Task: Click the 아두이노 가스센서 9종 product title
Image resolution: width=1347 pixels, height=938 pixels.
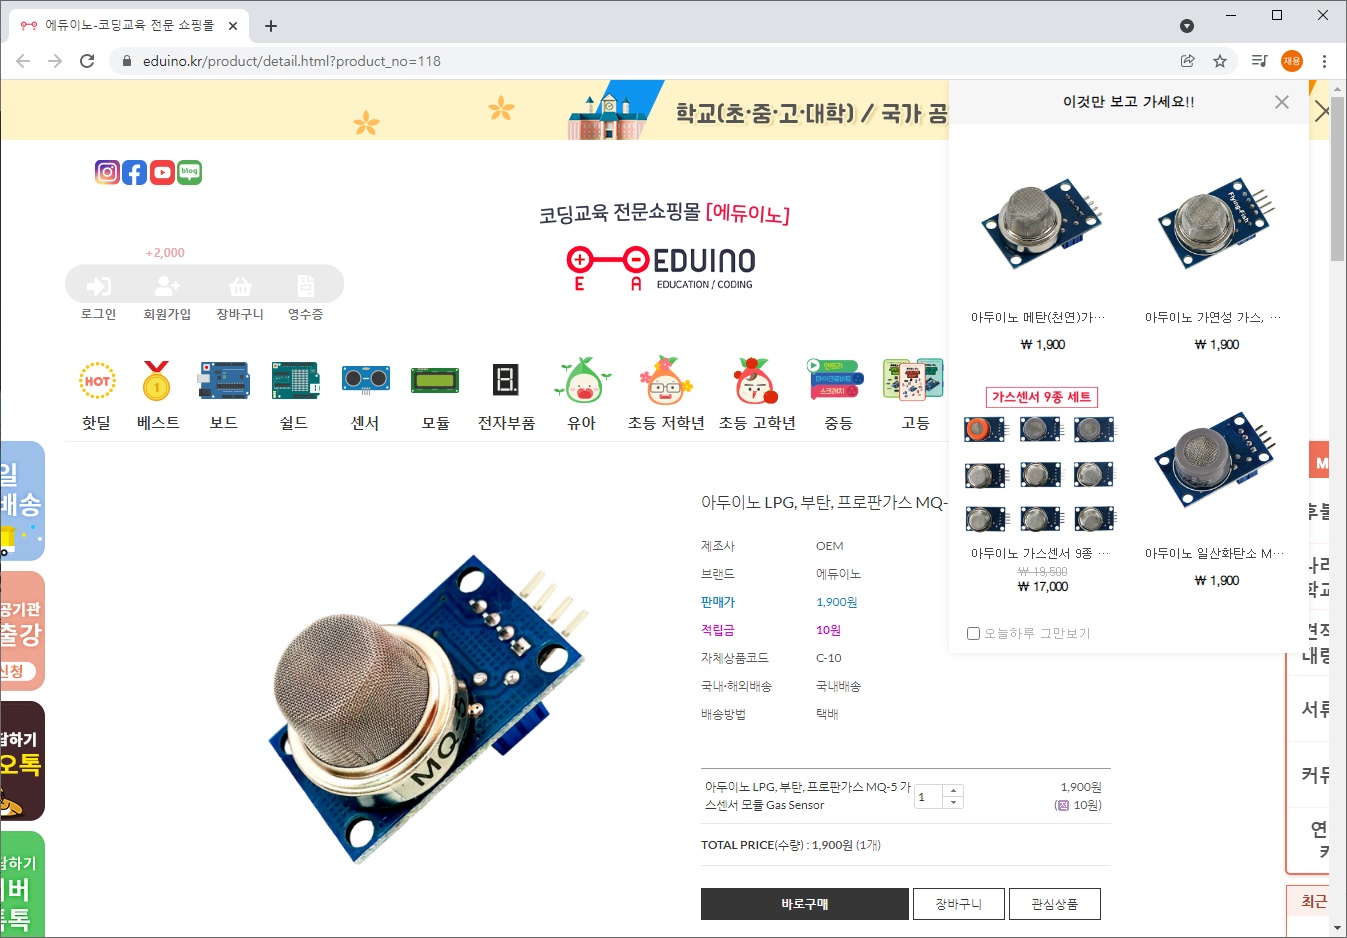Action: 1040,553
